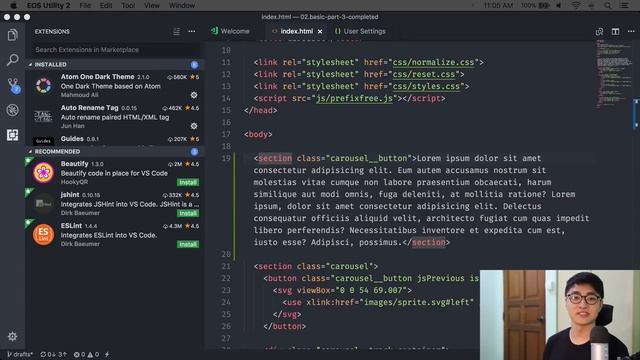
Task: Click the Auto Rename Tag extension icon
Action: [x=43, y=117]
